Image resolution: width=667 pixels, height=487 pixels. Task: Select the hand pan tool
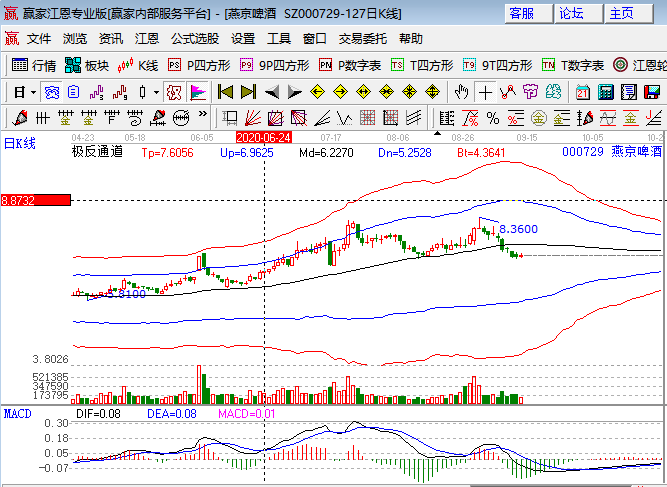click(461, 91)
